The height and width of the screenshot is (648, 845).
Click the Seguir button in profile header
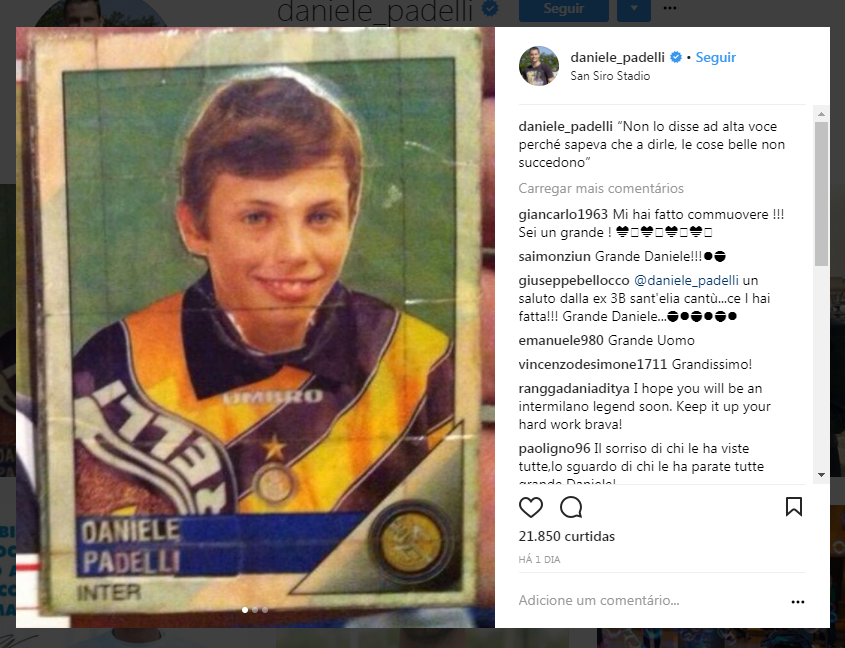pyautogui.click(x=564, y=10)
